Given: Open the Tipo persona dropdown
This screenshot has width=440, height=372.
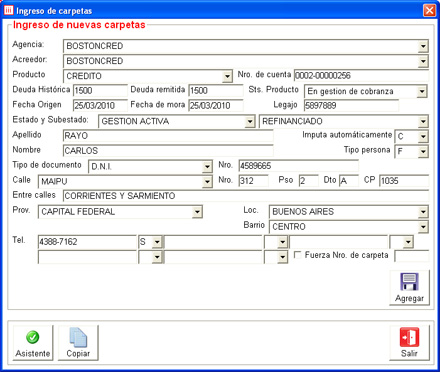Looking at the screenshot, I should tap(423, 152).
